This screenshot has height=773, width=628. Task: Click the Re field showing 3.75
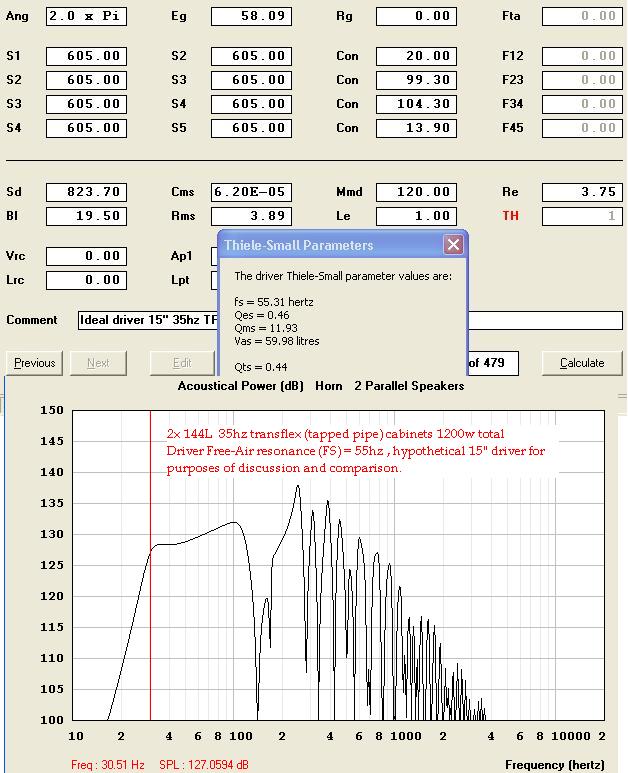click(x=582, y=192)
